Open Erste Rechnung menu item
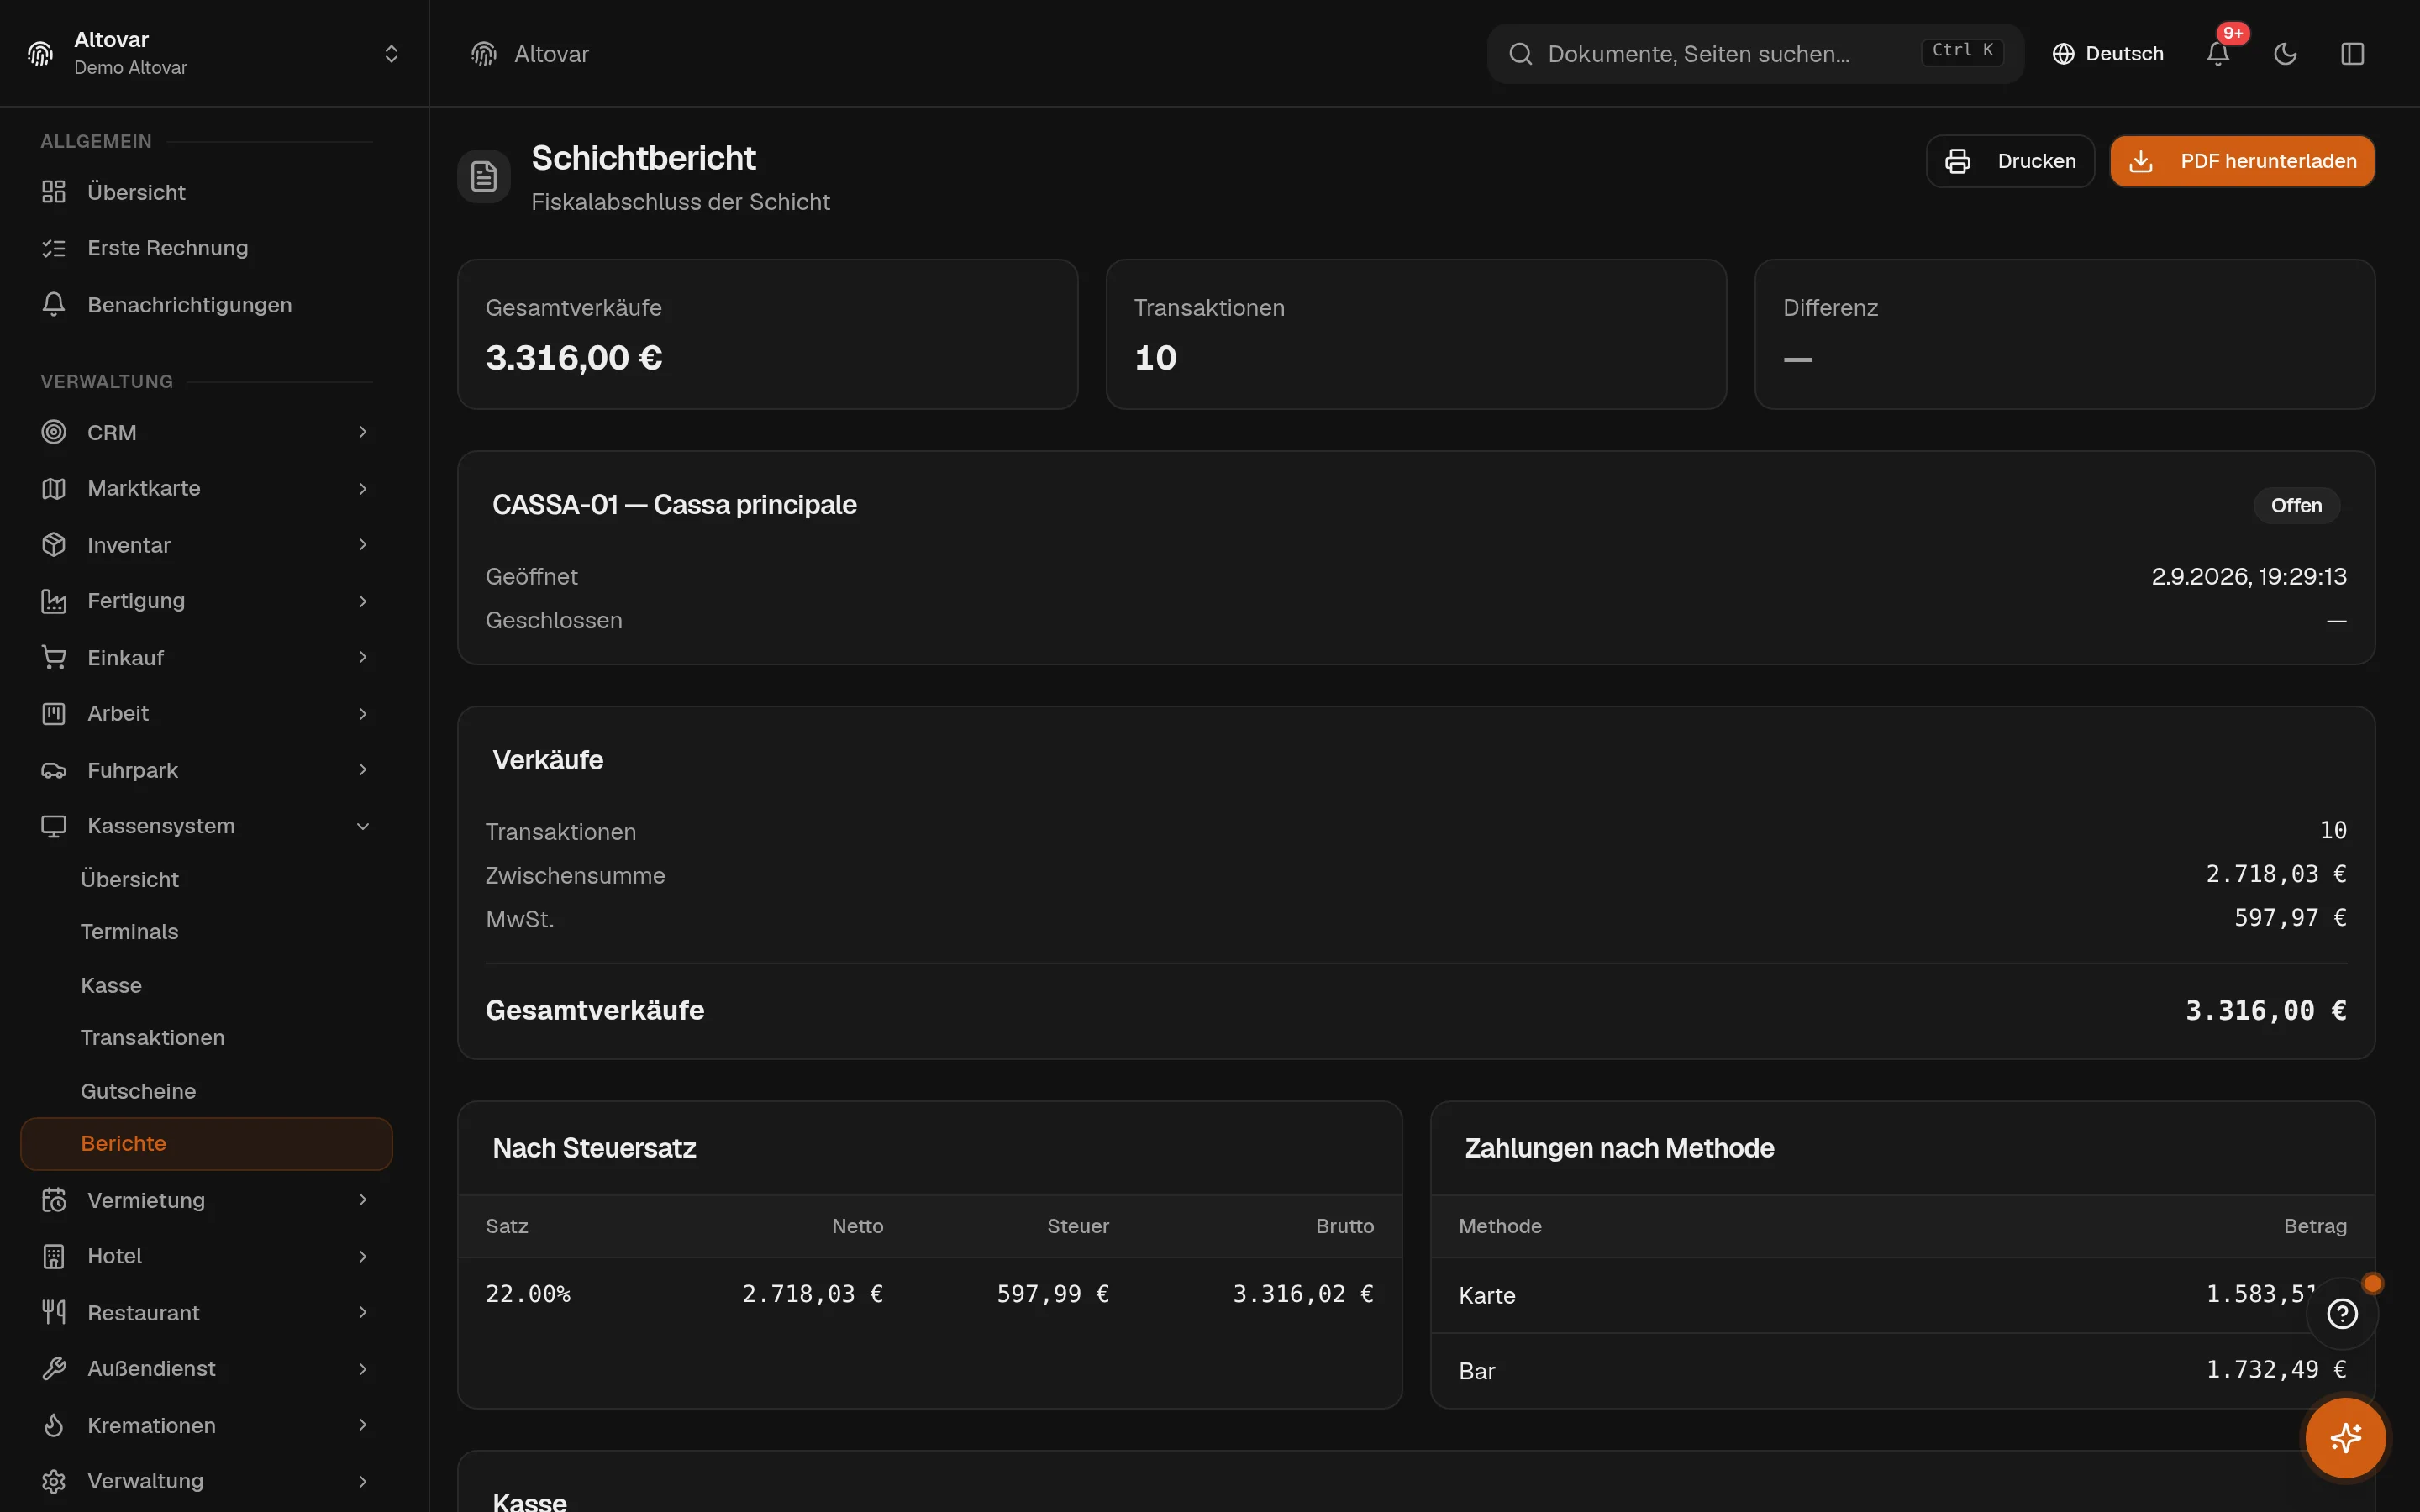Screen dimensions: 2420x1512 coord(206,248)
